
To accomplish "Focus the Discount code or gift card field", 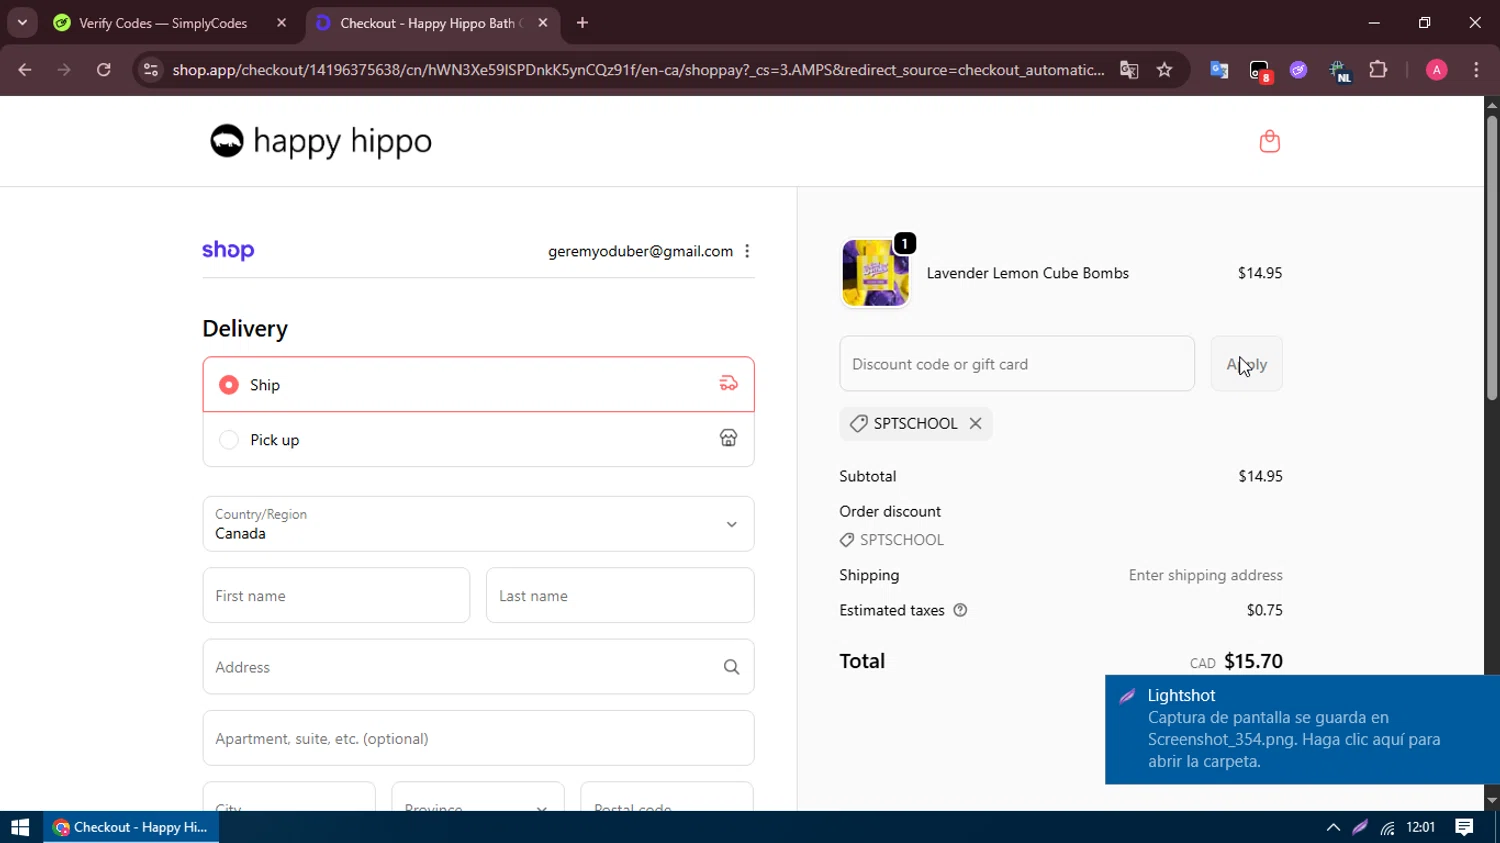I will (1017, 364).
